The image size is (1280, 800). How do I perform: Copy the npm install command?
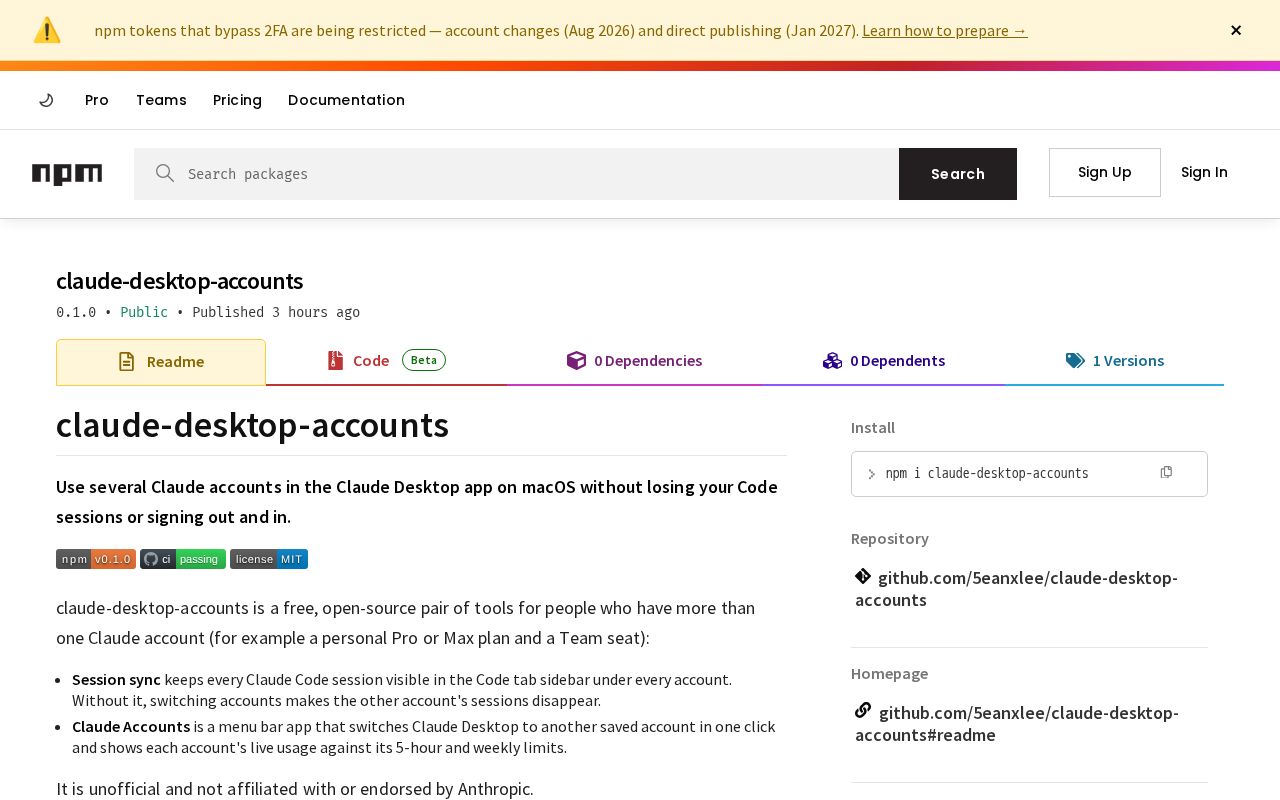click(x=1166, y=472)
